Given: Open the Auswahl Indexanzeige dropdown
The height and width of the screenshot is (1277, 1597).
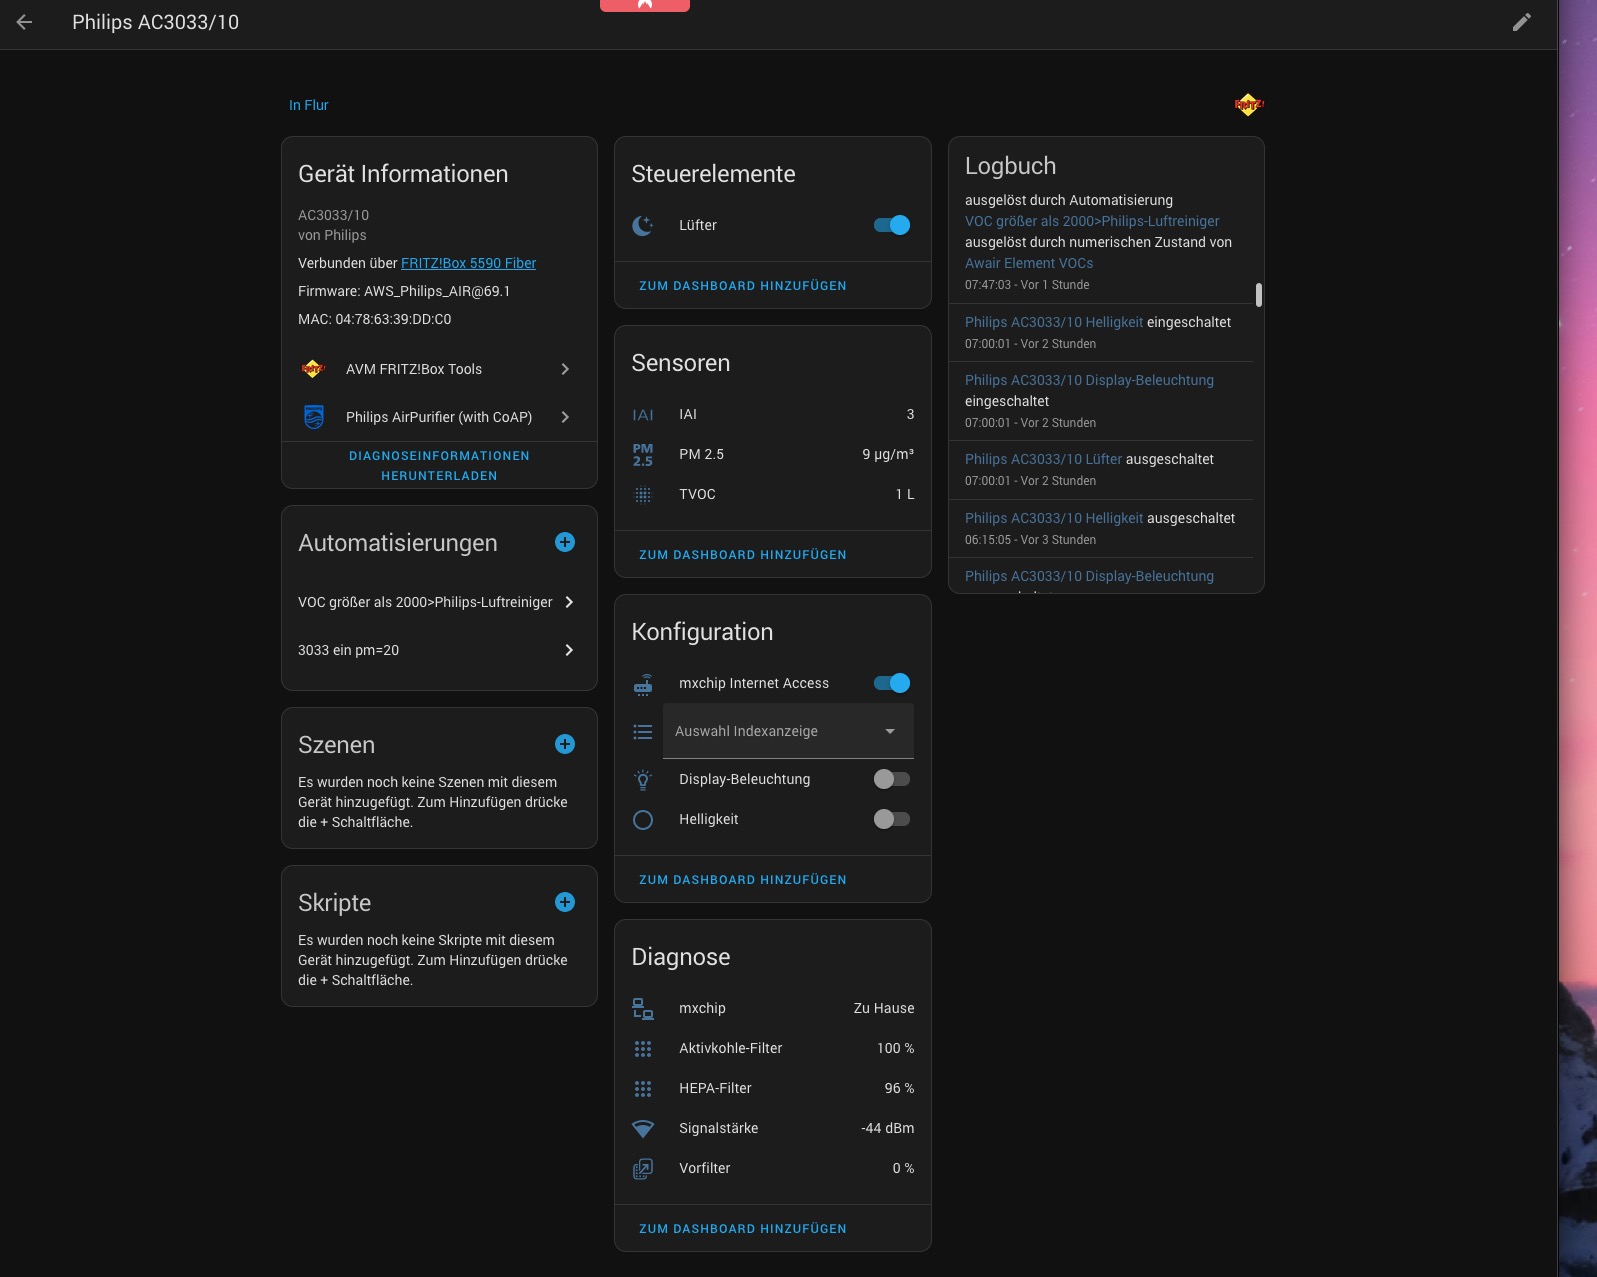Looking at the screenshot, I should 788,731.
